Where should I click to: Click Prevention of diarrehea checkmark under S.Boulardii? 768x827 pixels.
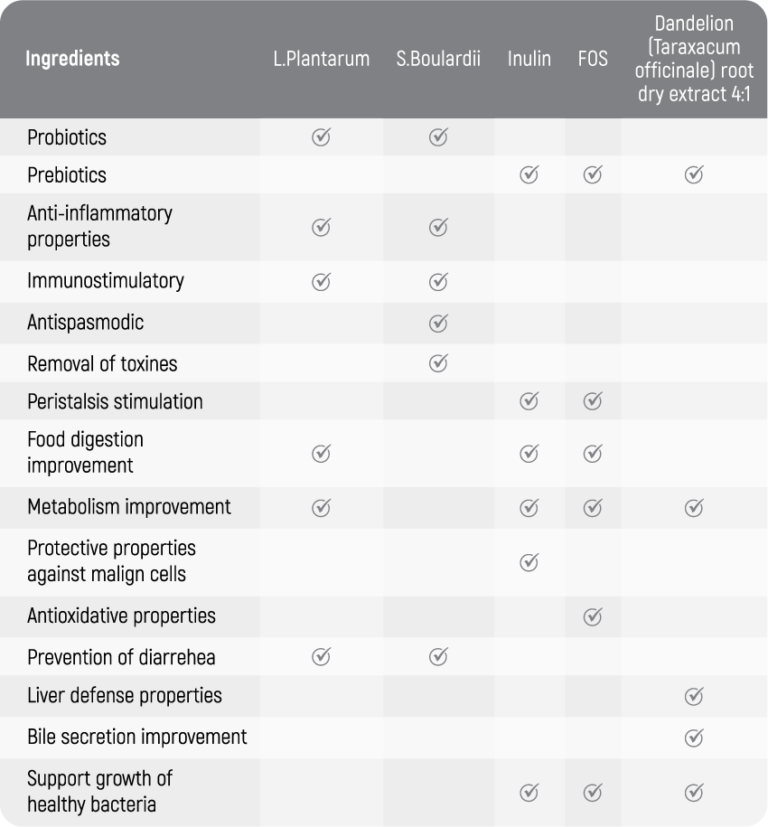438,657
